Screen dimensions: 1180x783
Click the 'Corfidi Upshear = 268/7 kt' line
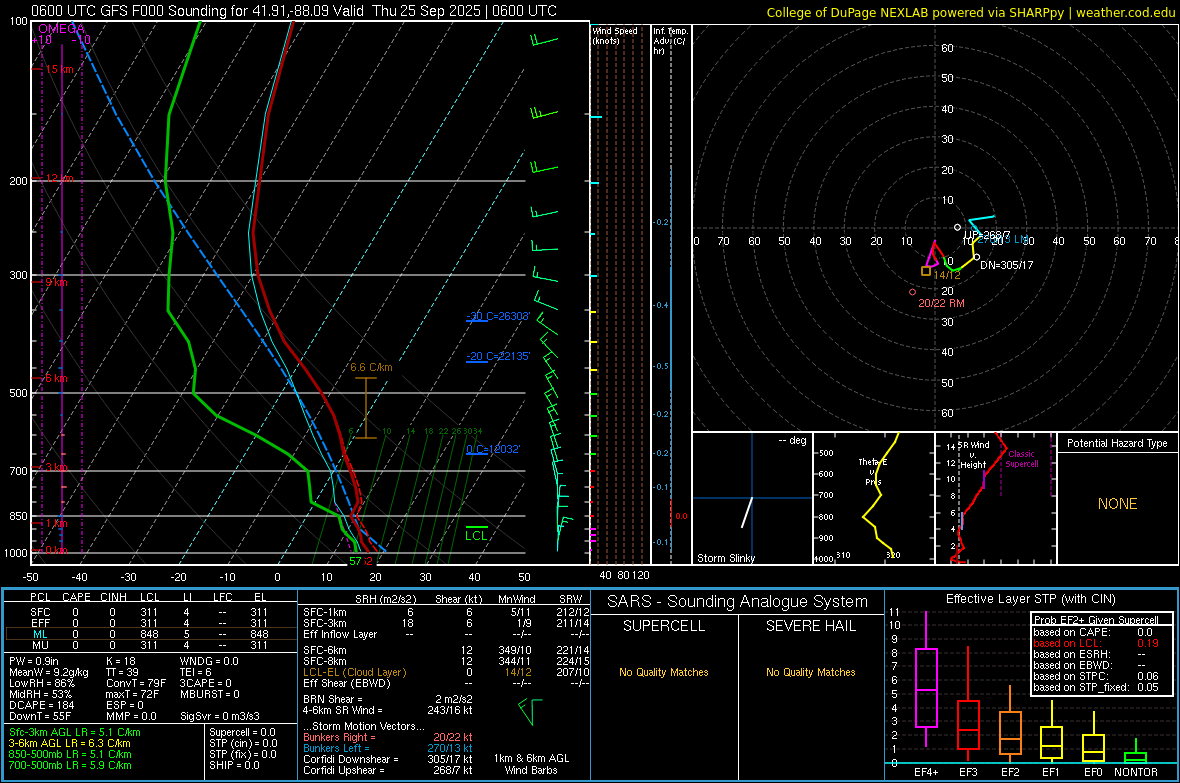click(388, 770)
